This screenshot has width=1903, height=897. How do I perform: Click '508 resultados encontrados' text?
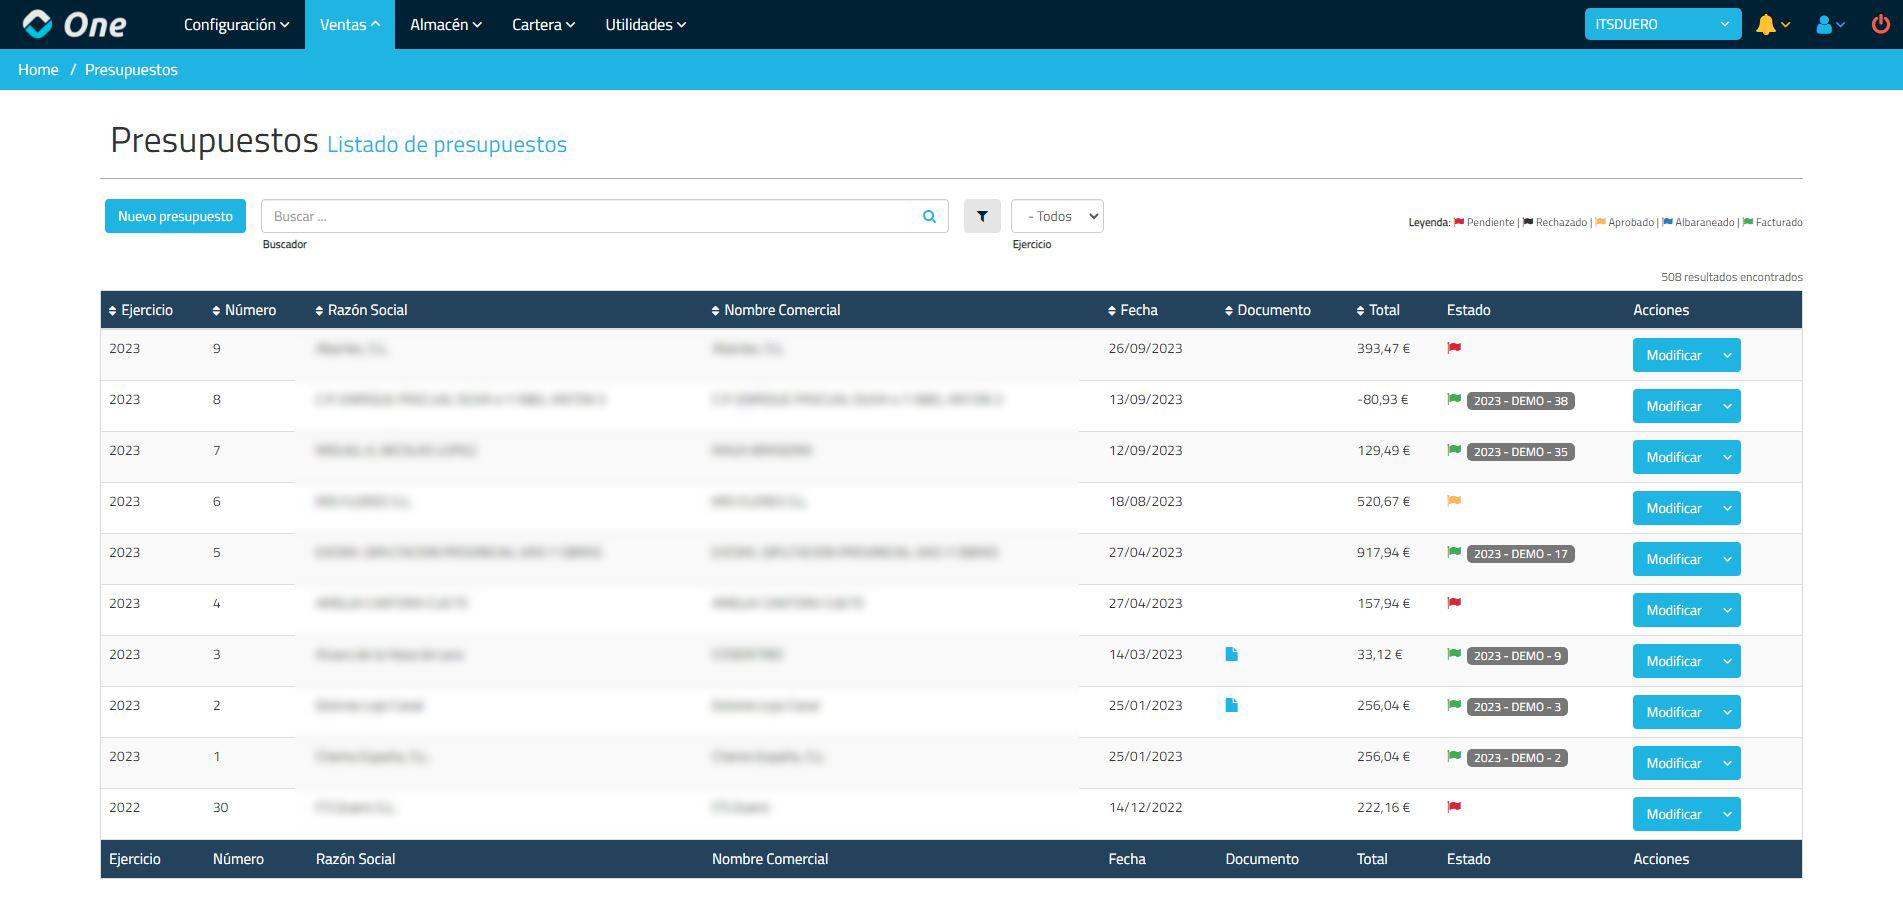point(1731,277)
